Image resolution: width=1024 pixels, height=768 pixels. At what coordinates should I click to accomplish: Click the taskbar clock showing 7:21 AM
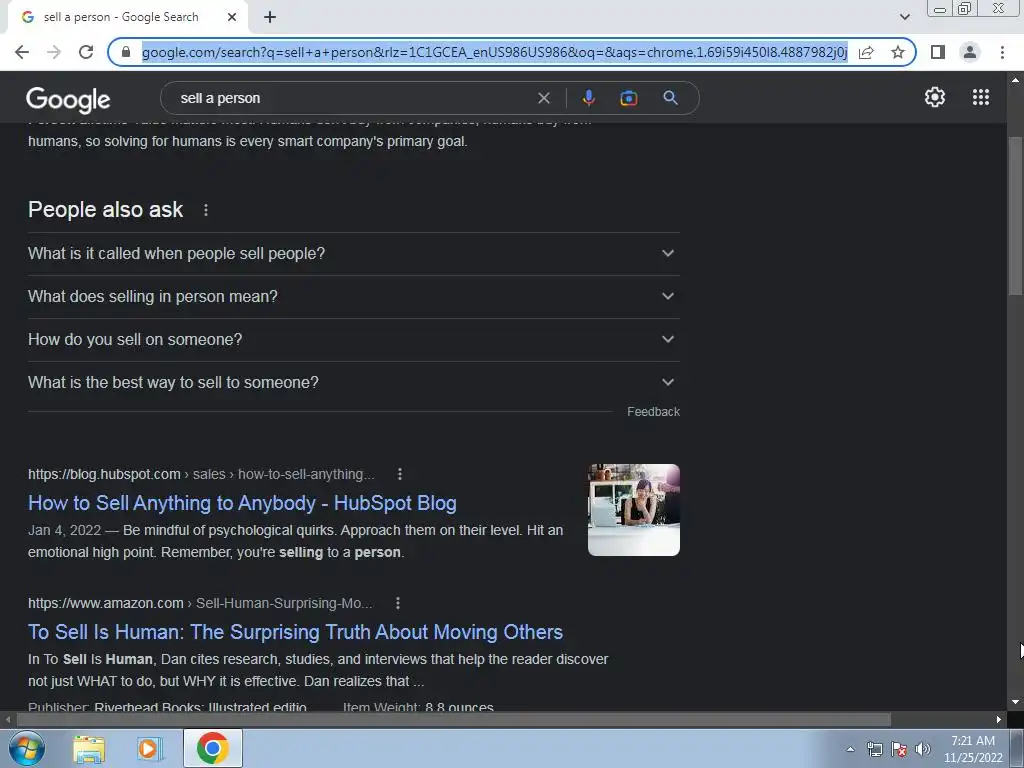click(973, 749)
